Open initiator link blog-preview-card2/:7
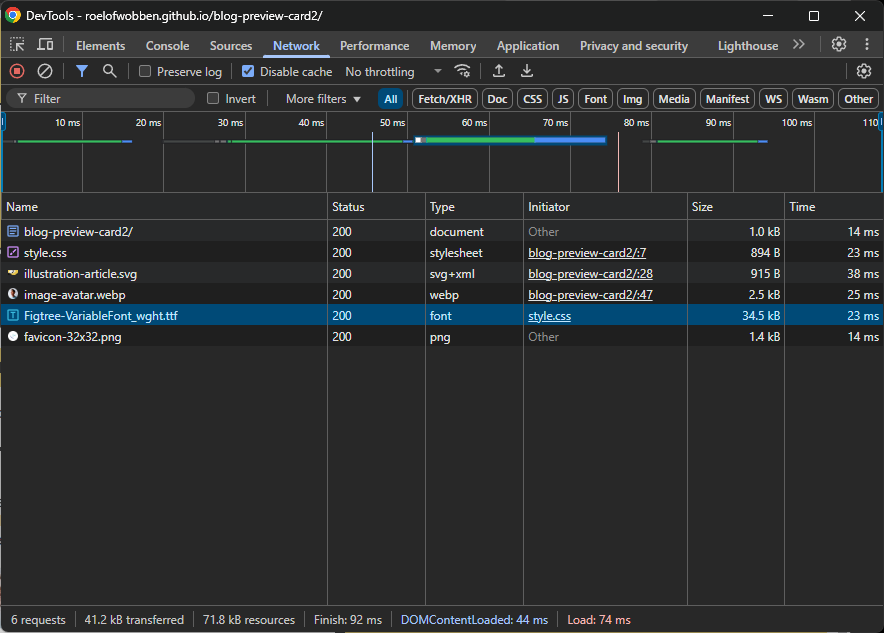Screen dimensions: 884x633 pos(587,253)
